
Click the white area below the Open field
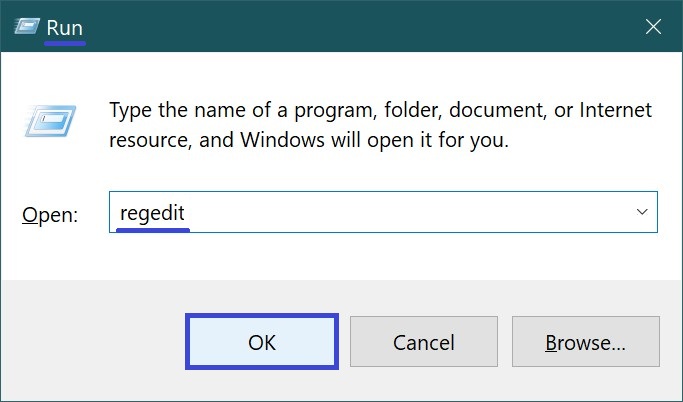click(x=380, y=257)
